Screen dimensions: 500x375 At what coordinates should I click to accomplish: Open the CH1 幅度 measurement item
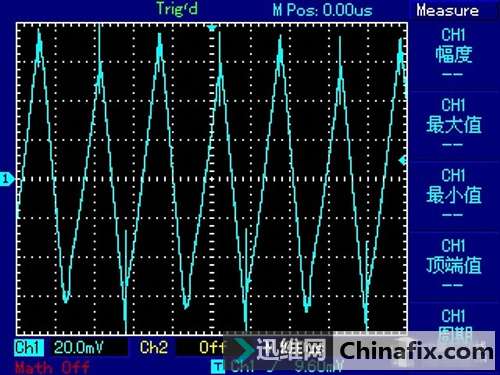click(x=453, y=53)
